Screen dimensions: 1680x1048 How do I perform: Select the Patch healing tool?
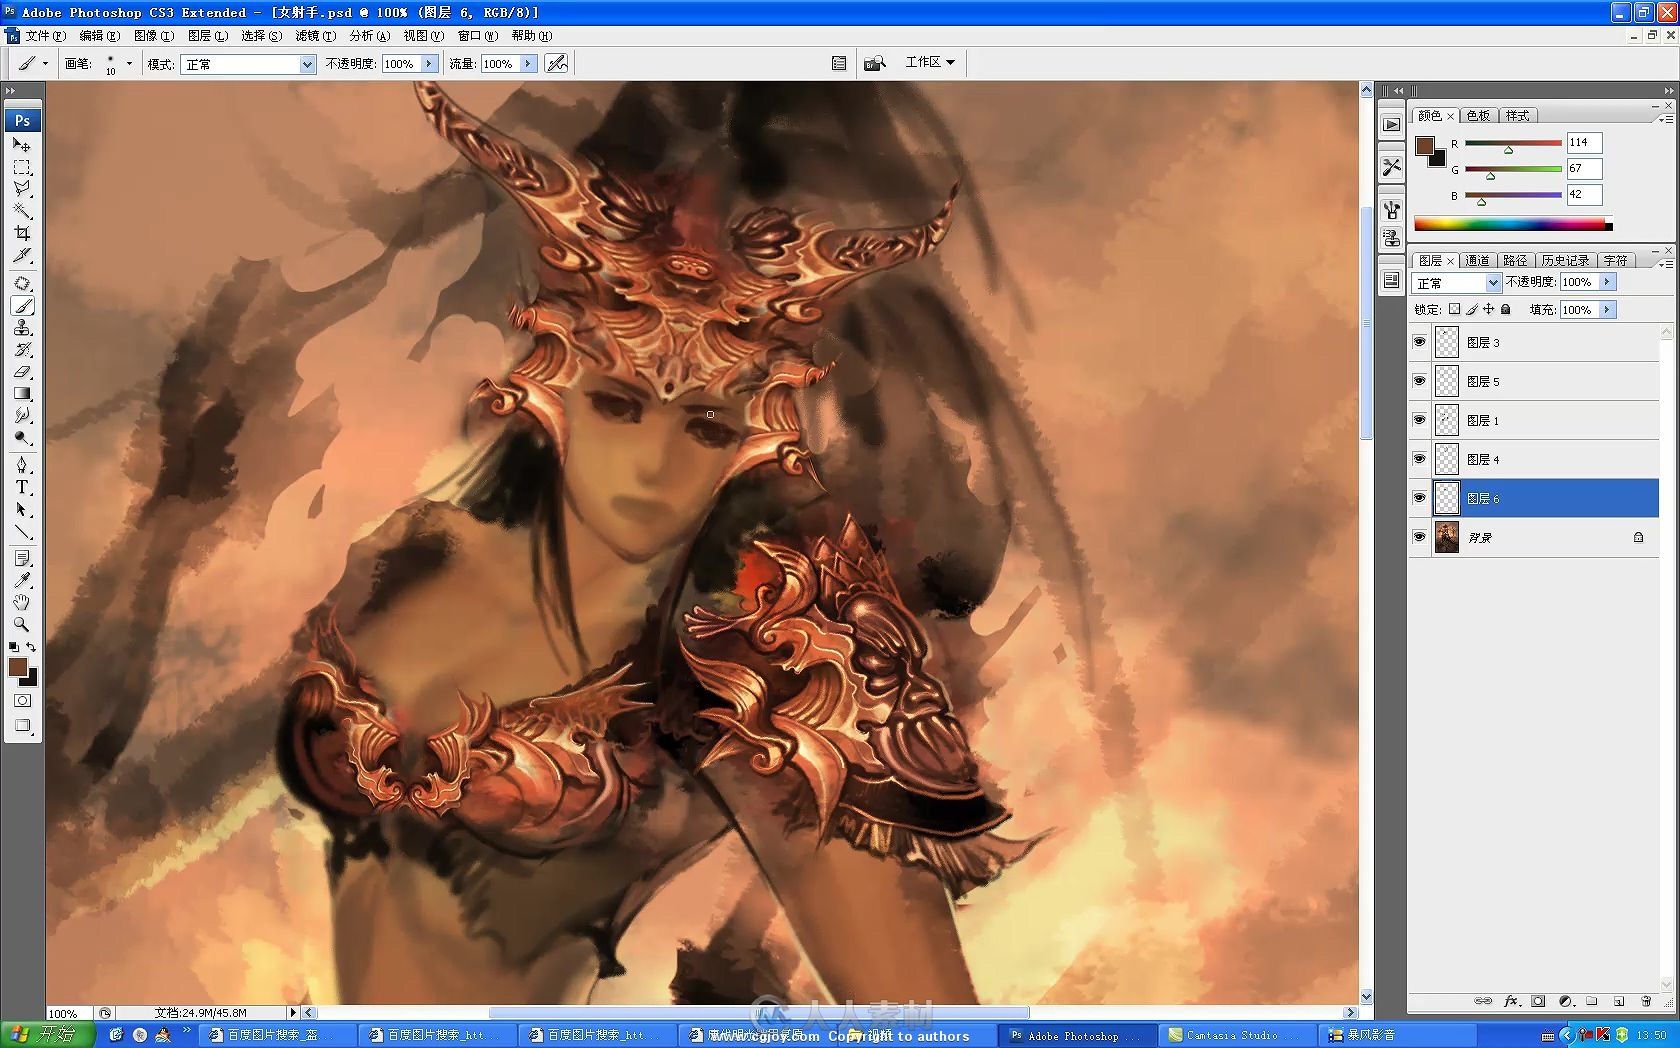(x=22, y=283)
